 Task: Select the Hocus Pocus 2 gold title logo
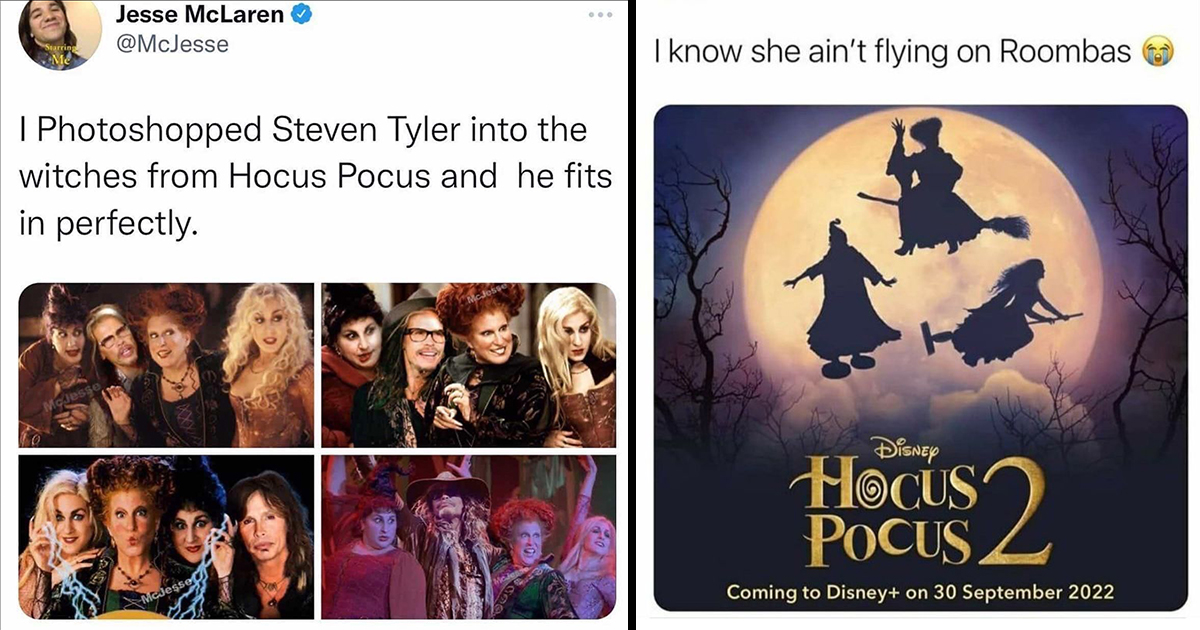[x=920, y=510]
